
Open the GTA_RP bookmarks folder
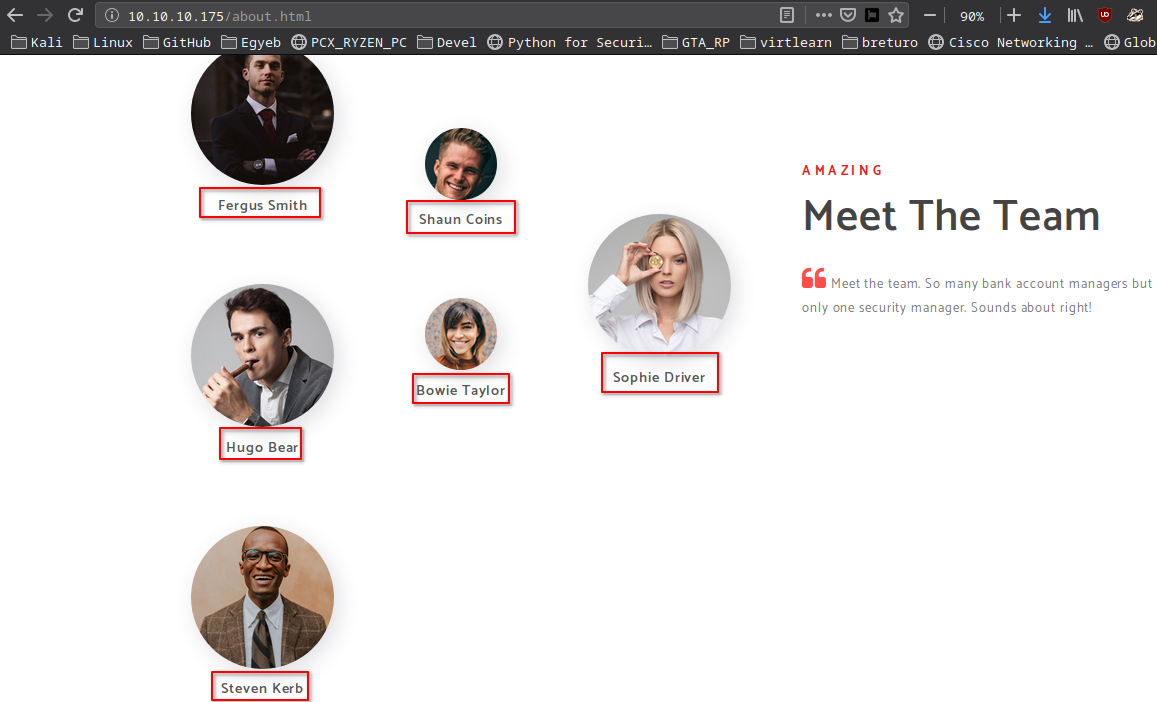point(696,42)
